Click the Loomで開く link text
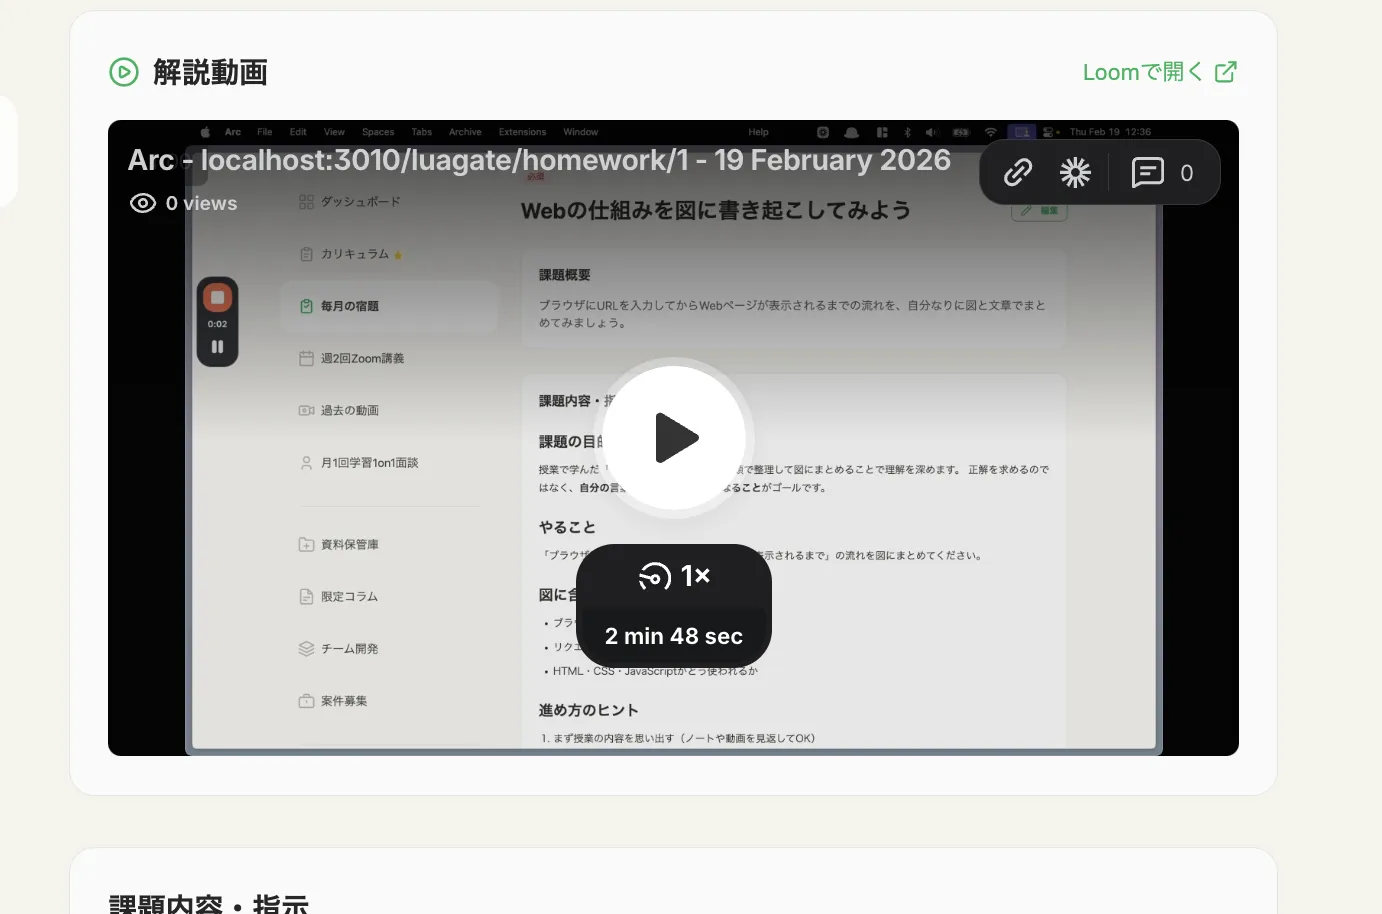Image resolution: width=1382 pixels, height=914 pixels. (1142, 72)
